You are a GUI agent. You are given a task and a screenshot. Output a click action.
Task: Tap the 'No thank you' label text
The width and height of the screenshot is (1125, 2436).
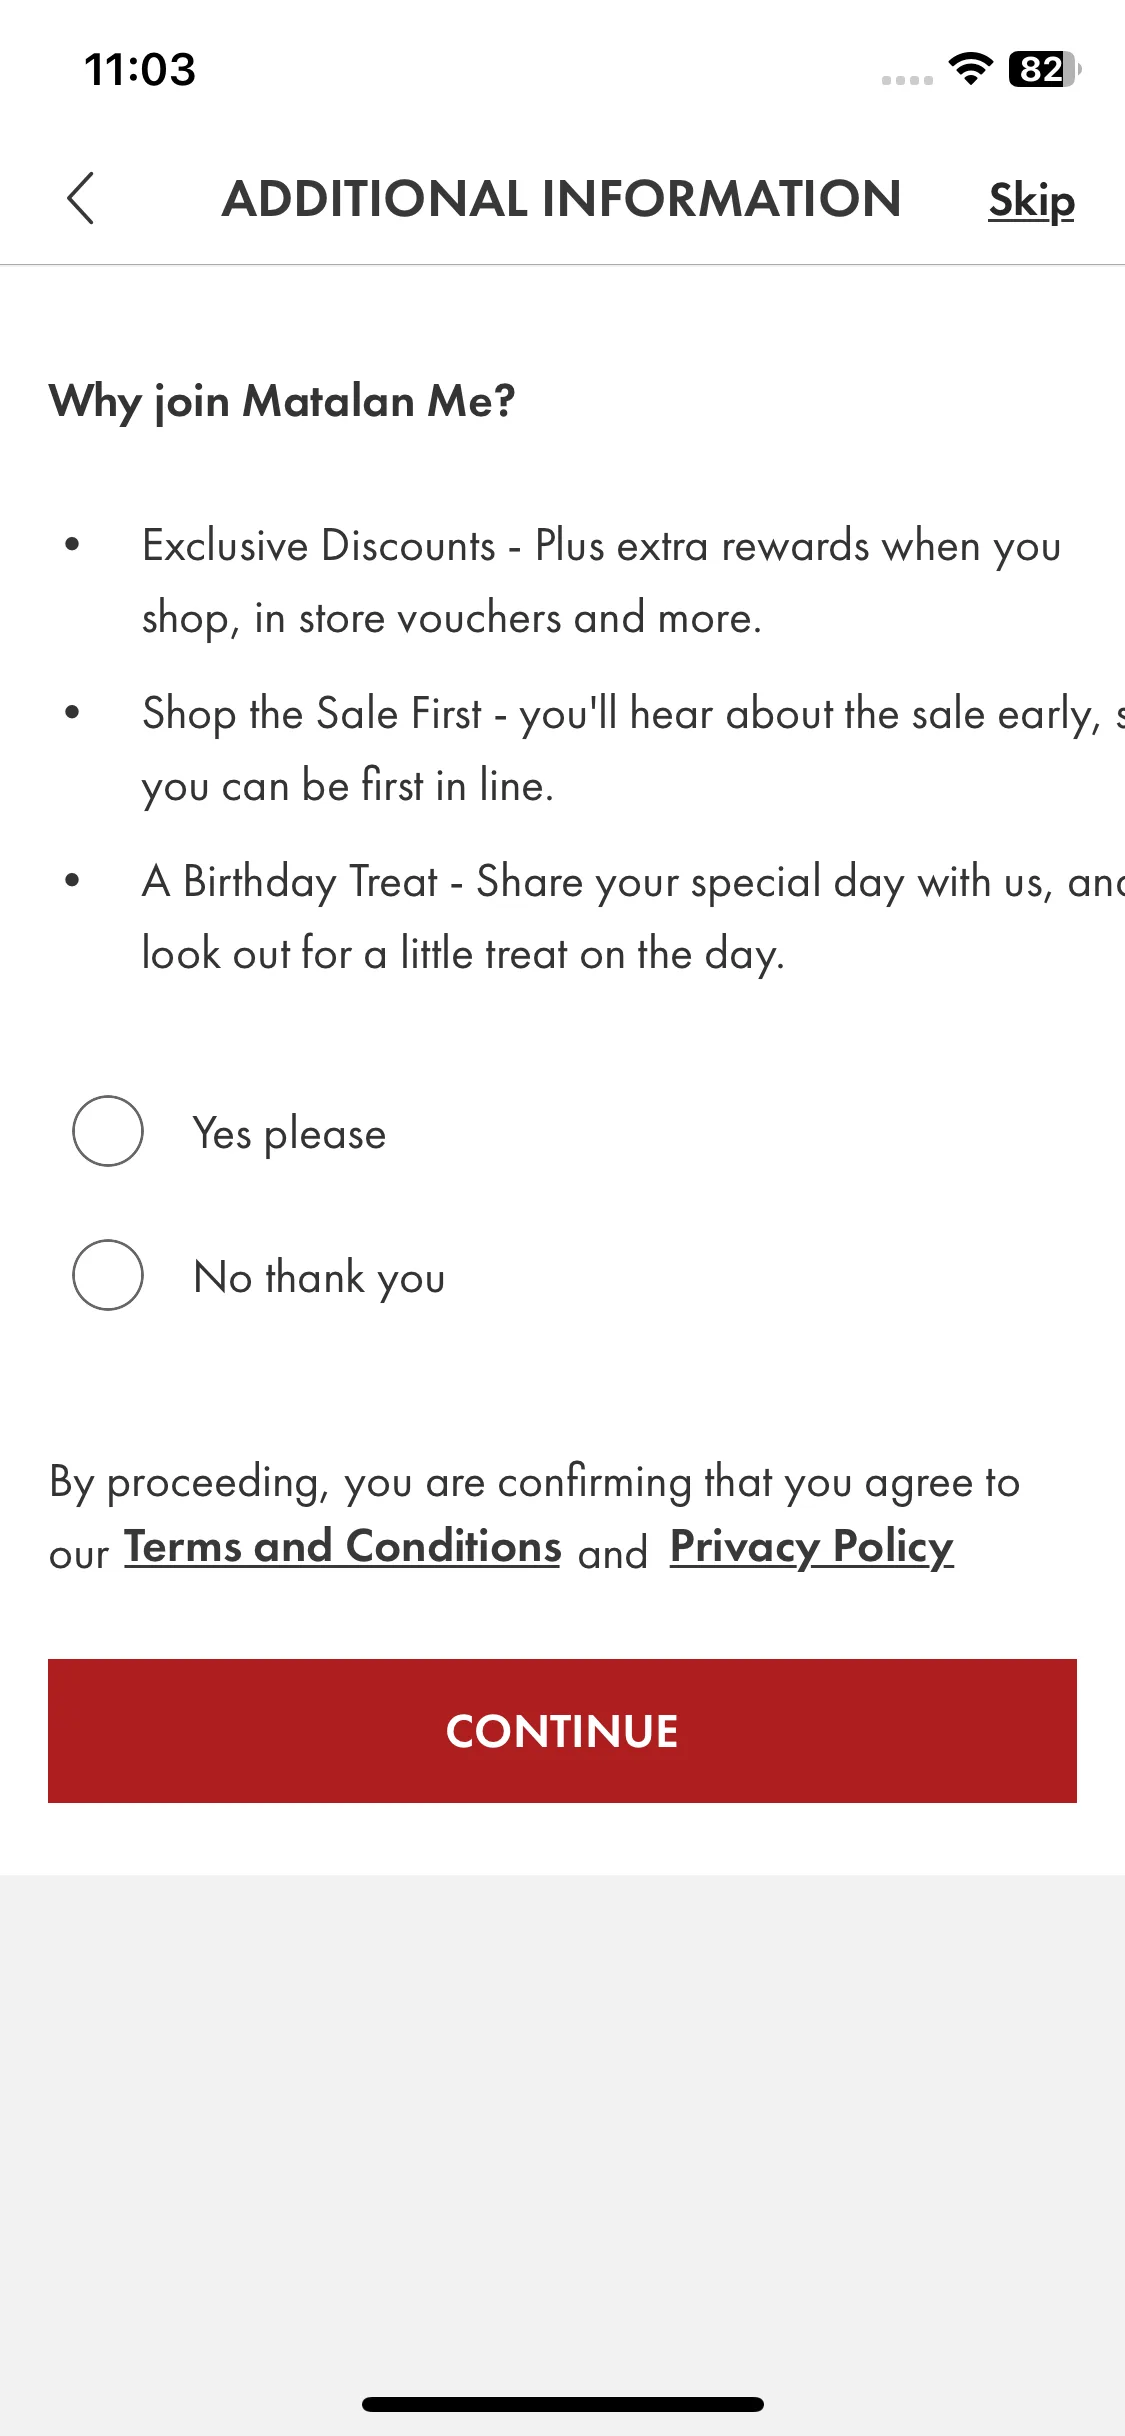coord(319,1278)
